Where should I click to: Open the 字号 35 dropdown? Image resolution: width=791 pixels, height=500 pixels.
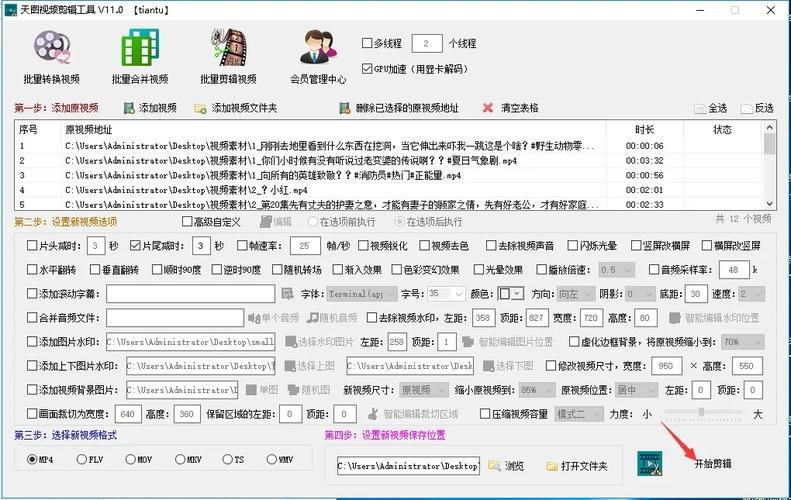click(446, 294)
